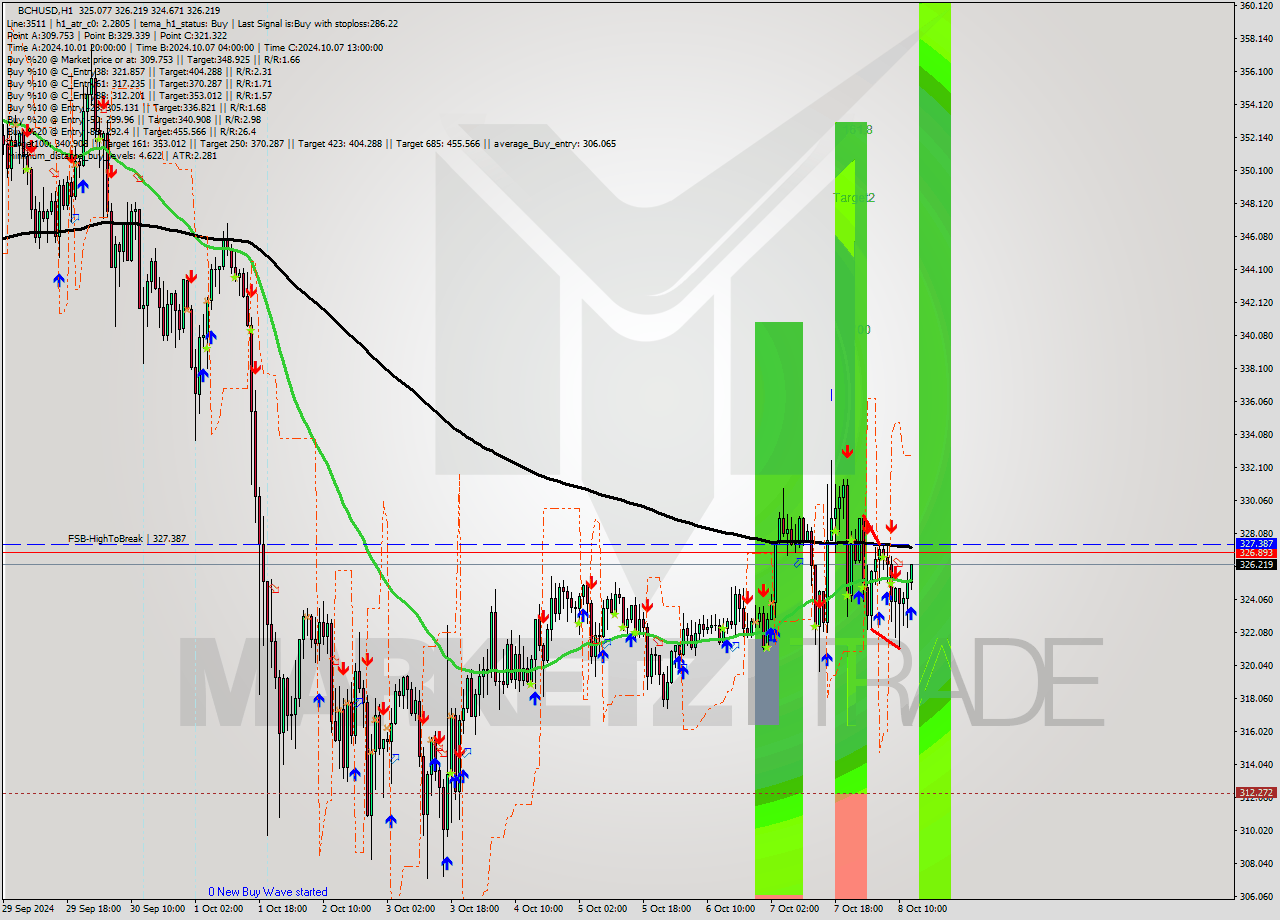The image size is (1280, 920).
Task: Click the 344.100 price axis label
Action: 1256,270
